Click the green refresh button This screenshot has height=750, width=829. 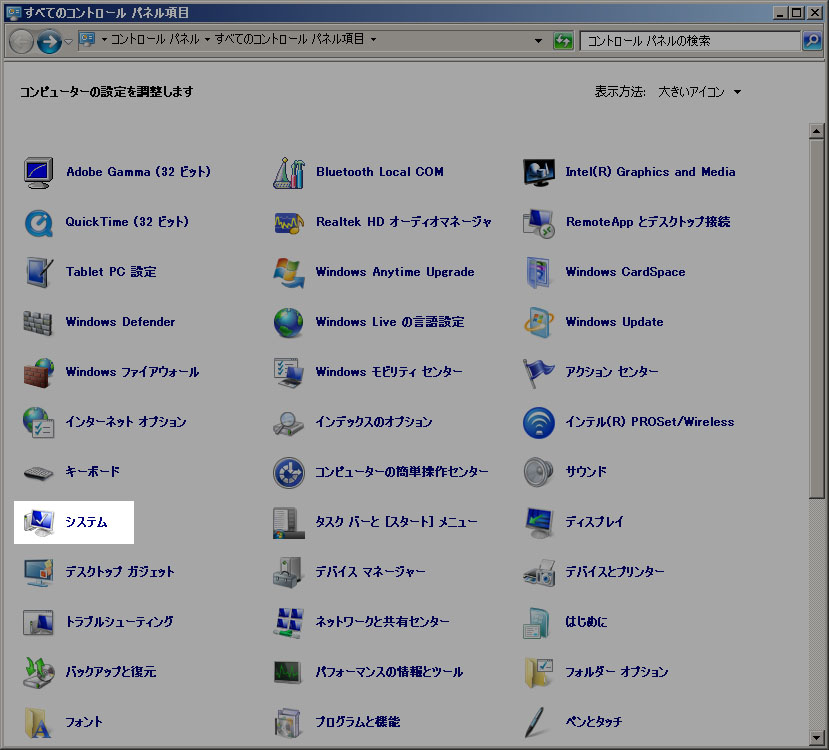pyautogui.click(x=563, y=41)
